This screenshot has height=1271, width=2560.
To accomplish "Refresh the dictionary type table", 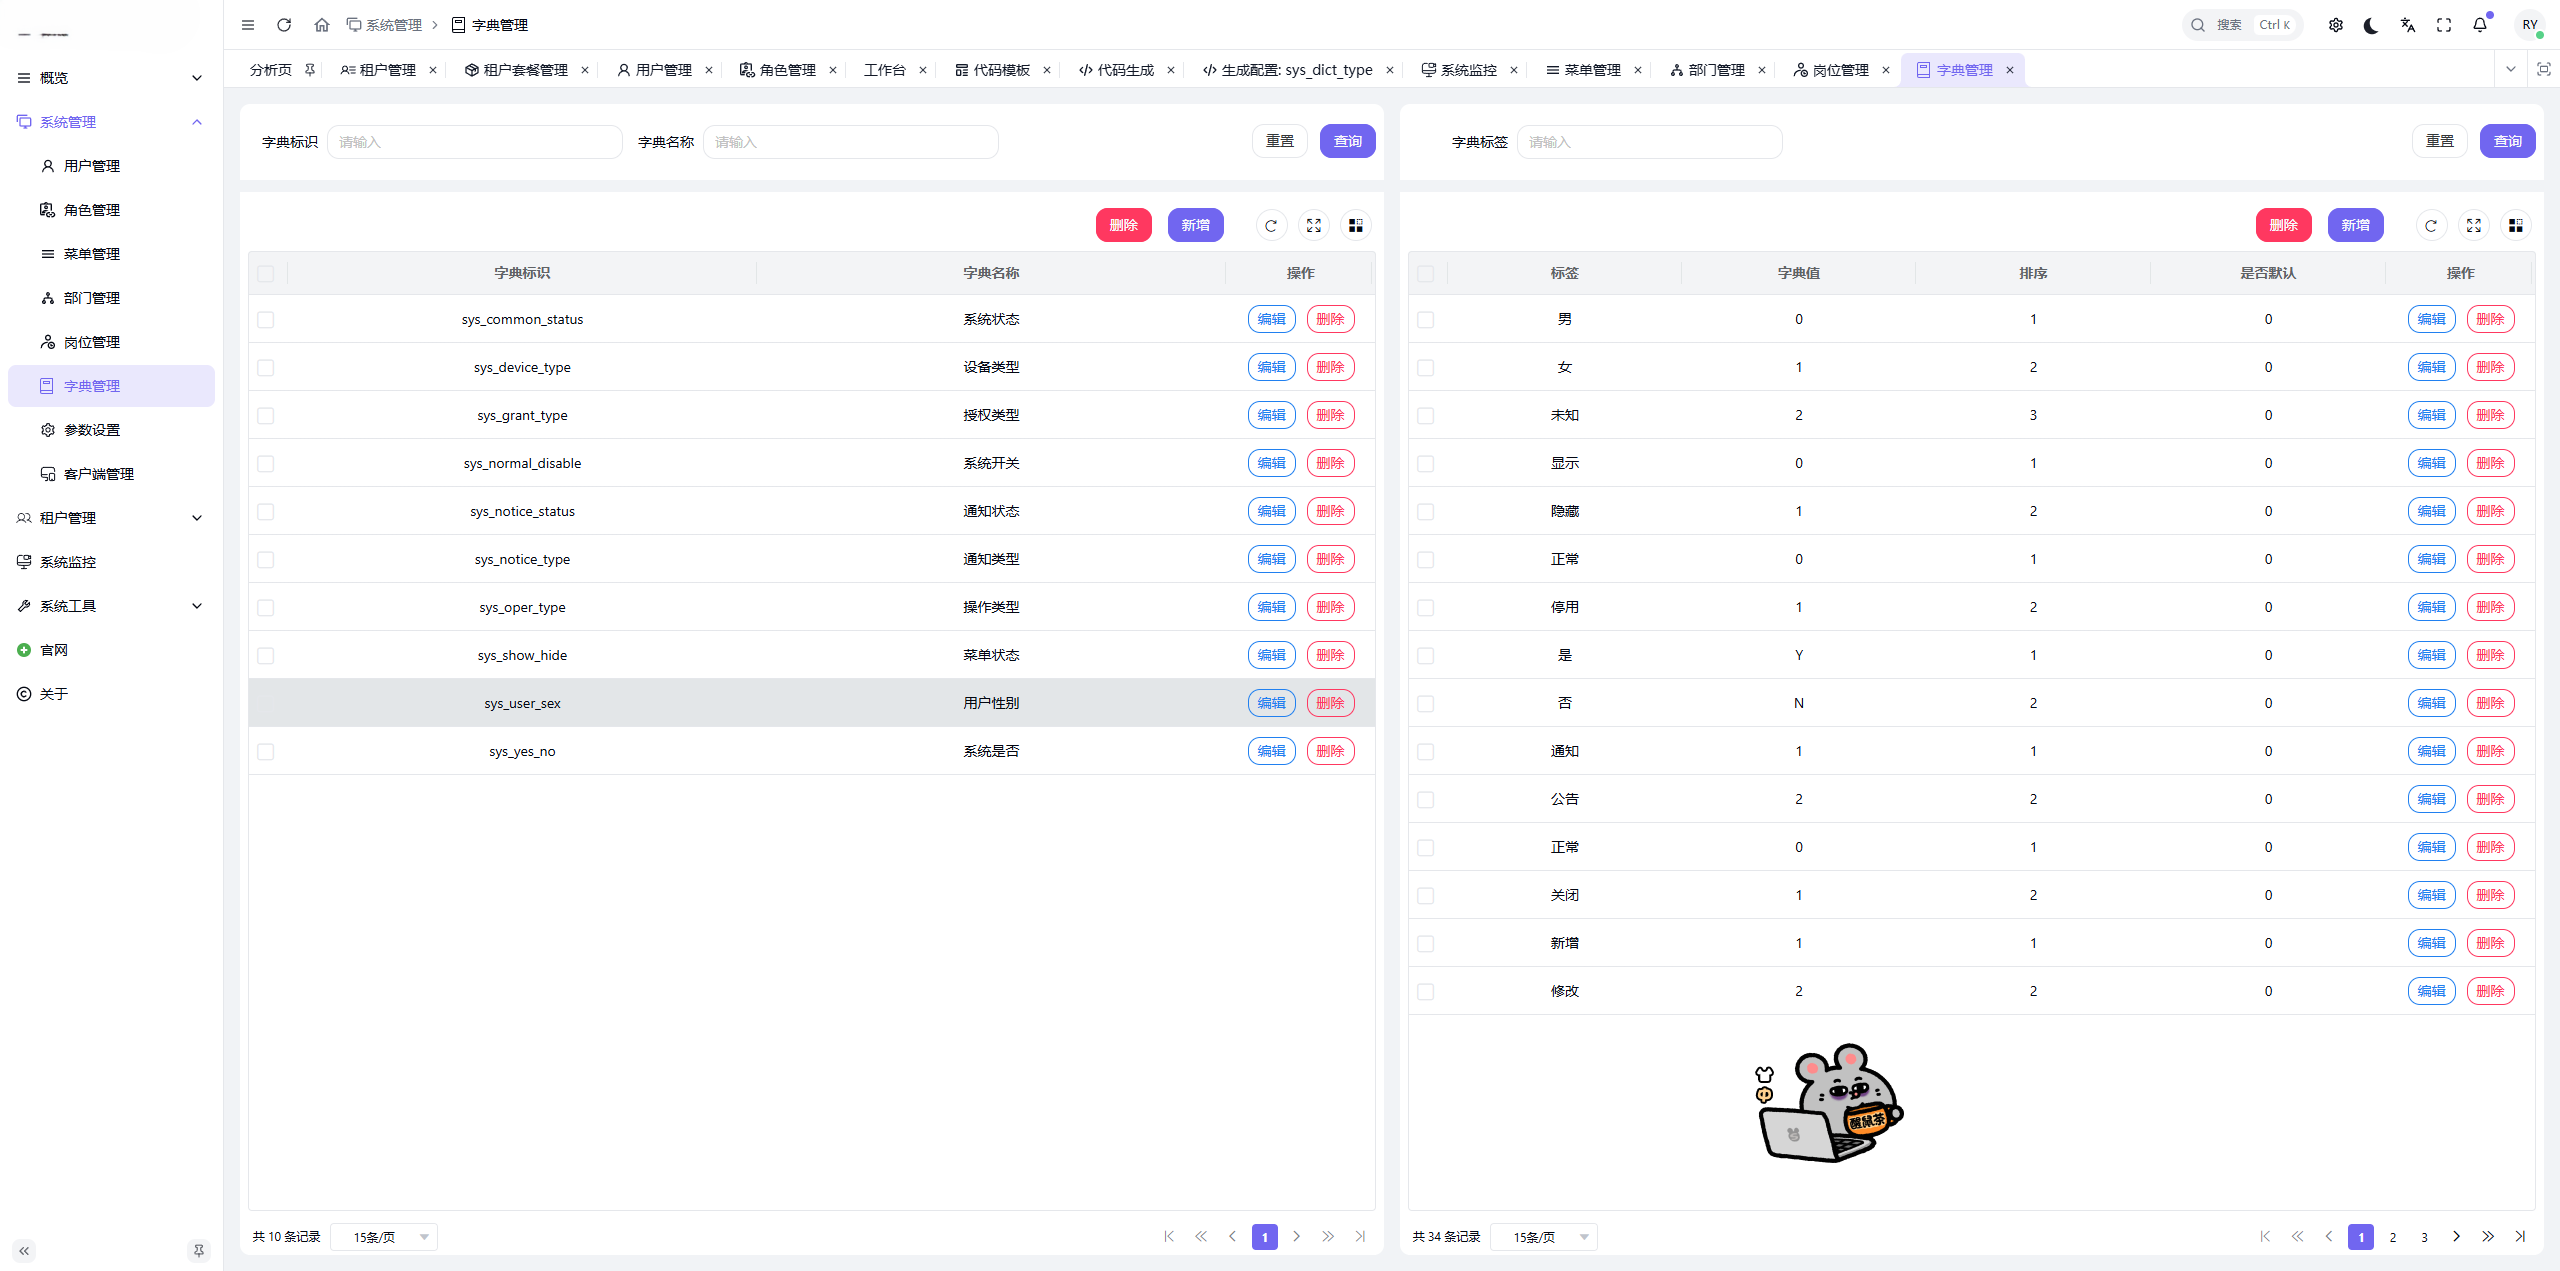I will 1271,226.
